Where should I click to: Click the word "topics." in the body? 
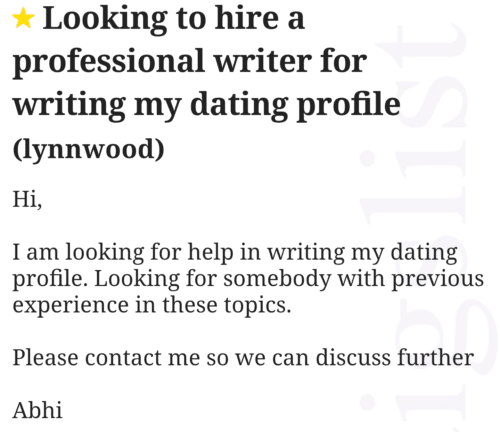pos(258,307)
